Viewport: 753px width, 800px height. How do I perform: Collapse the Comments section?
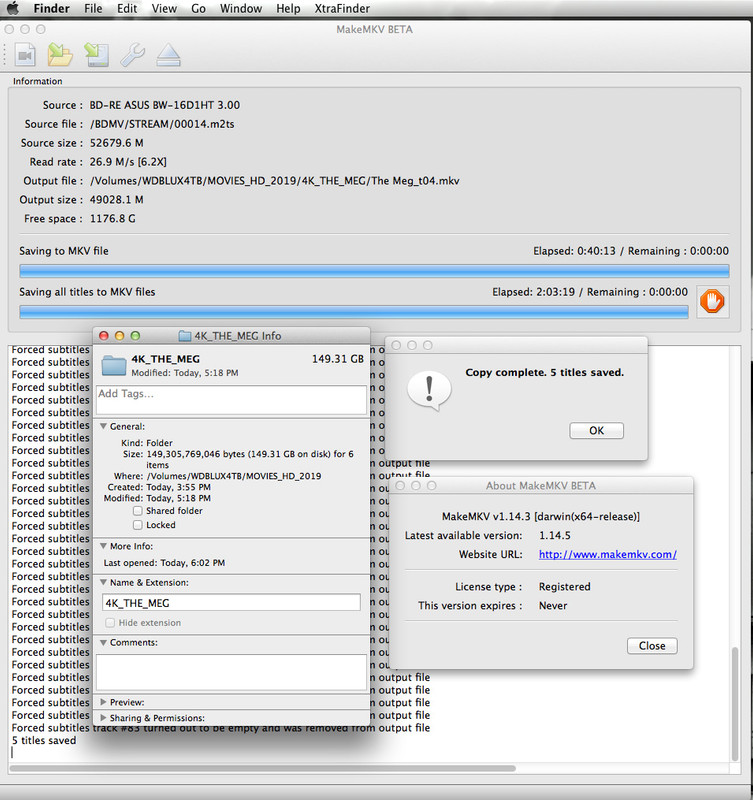pos(104,642)
